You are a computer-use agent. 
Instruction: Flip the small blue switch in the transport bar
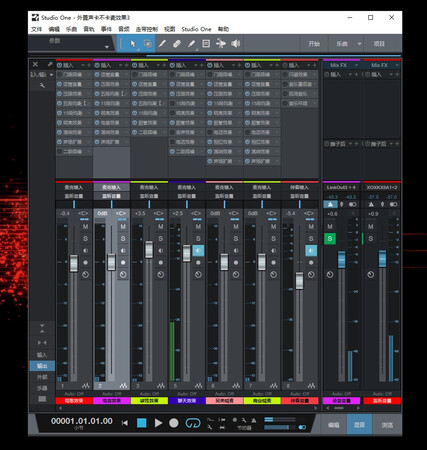click(x=302, y=427)
